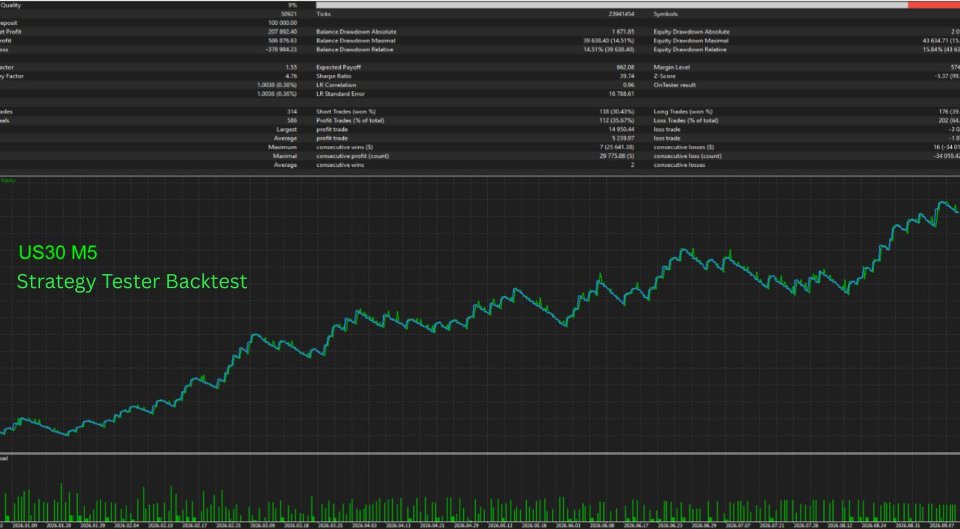Select value 14.51% (39 638.40)
The image size is (960, 529).
pyautogui.click(x=609, y=50)
